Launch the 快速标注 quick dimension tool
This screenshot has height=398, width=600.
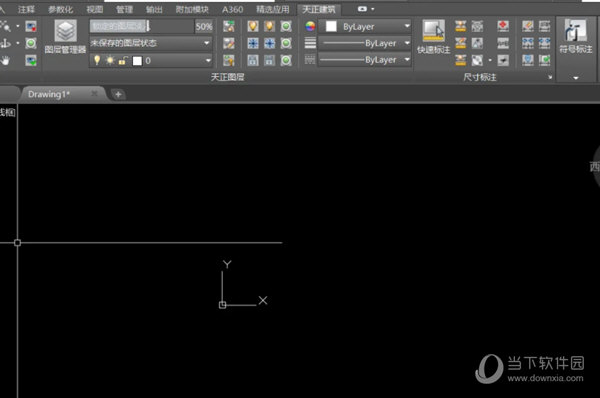click(433, 36)
